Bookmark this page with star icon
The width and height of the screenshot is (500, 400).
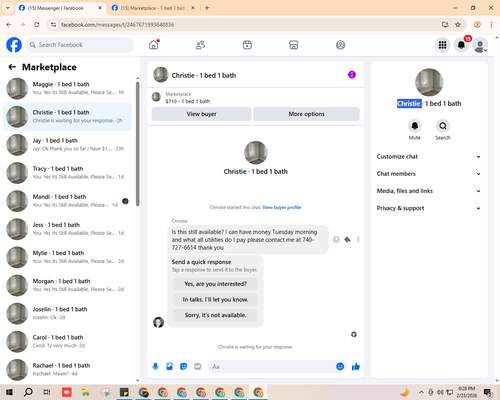point(458,25)
